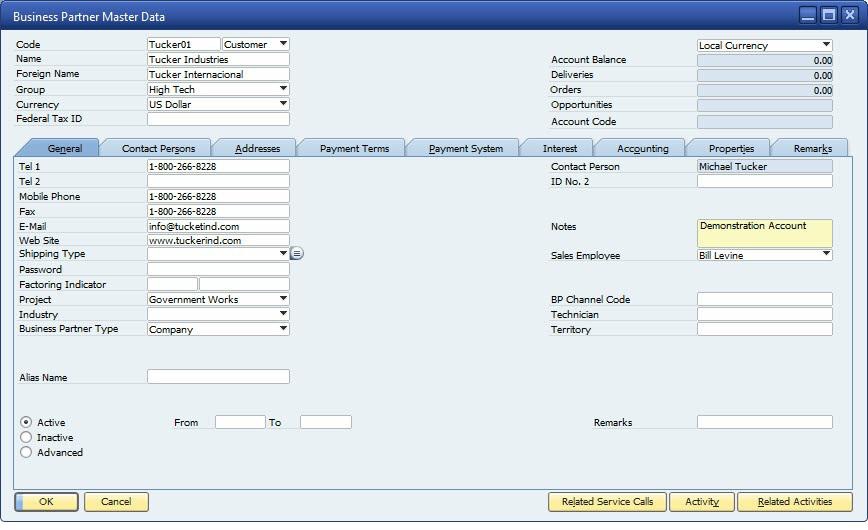This screenshot has width=868, height=530.
Task: Confirm with the OK button
Action: click(46, 501)
